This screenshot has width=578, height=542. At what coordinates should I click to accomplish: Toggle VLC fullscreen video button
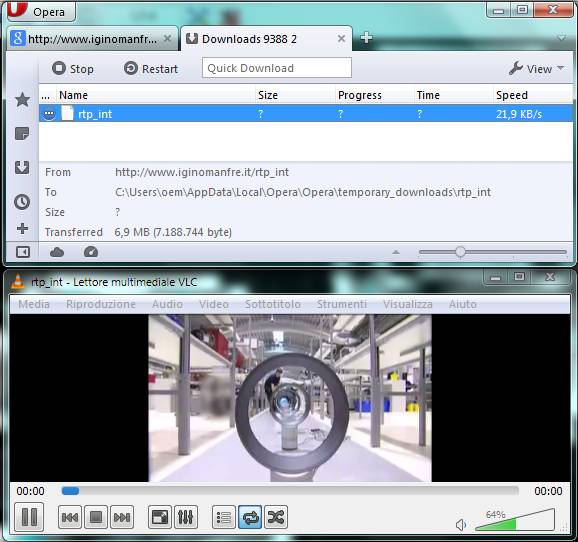[160, 517]
